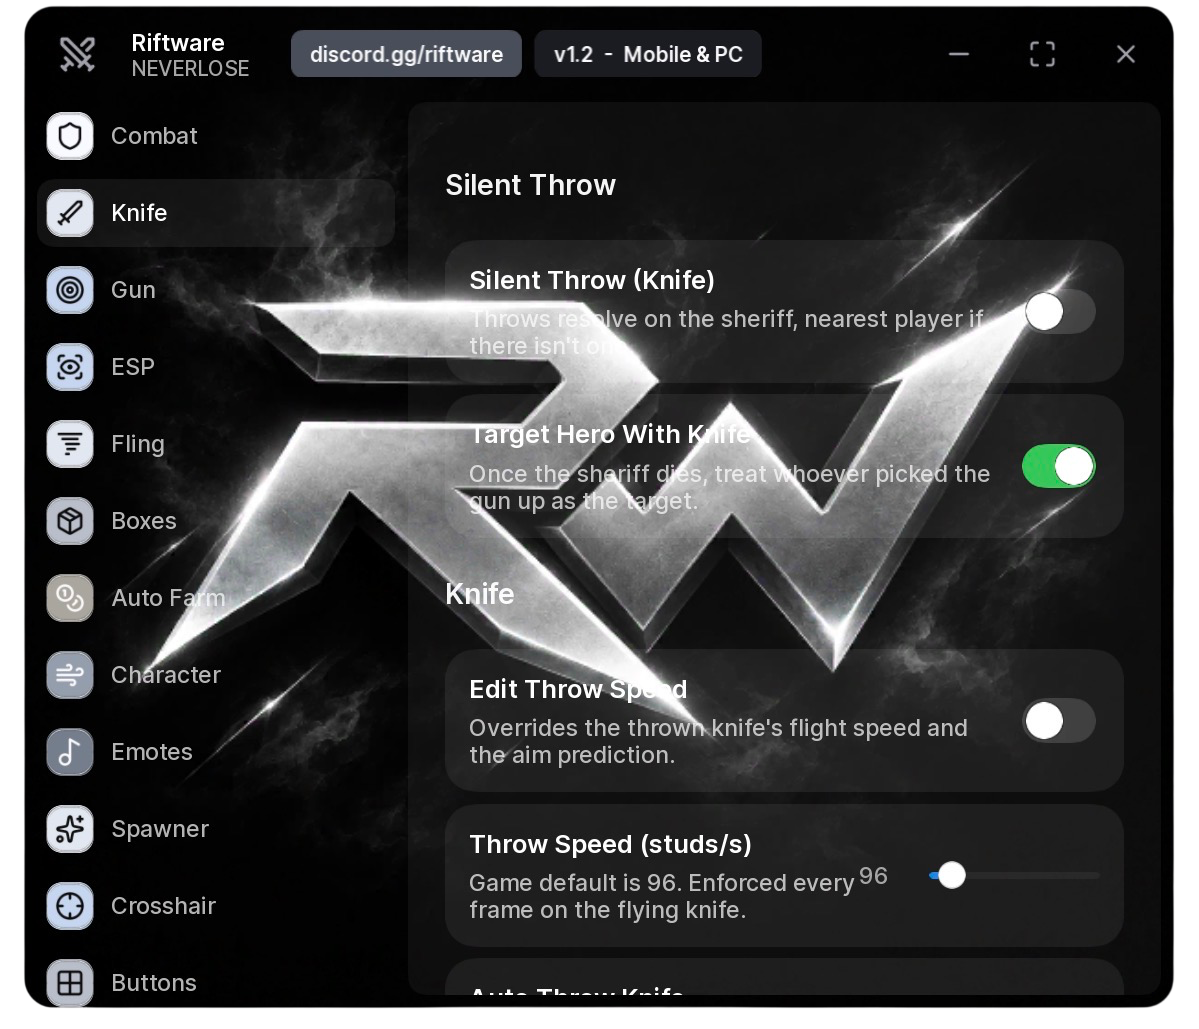Select the Character menu label
Screen dimensions: 1199x1029
point(166,675)
